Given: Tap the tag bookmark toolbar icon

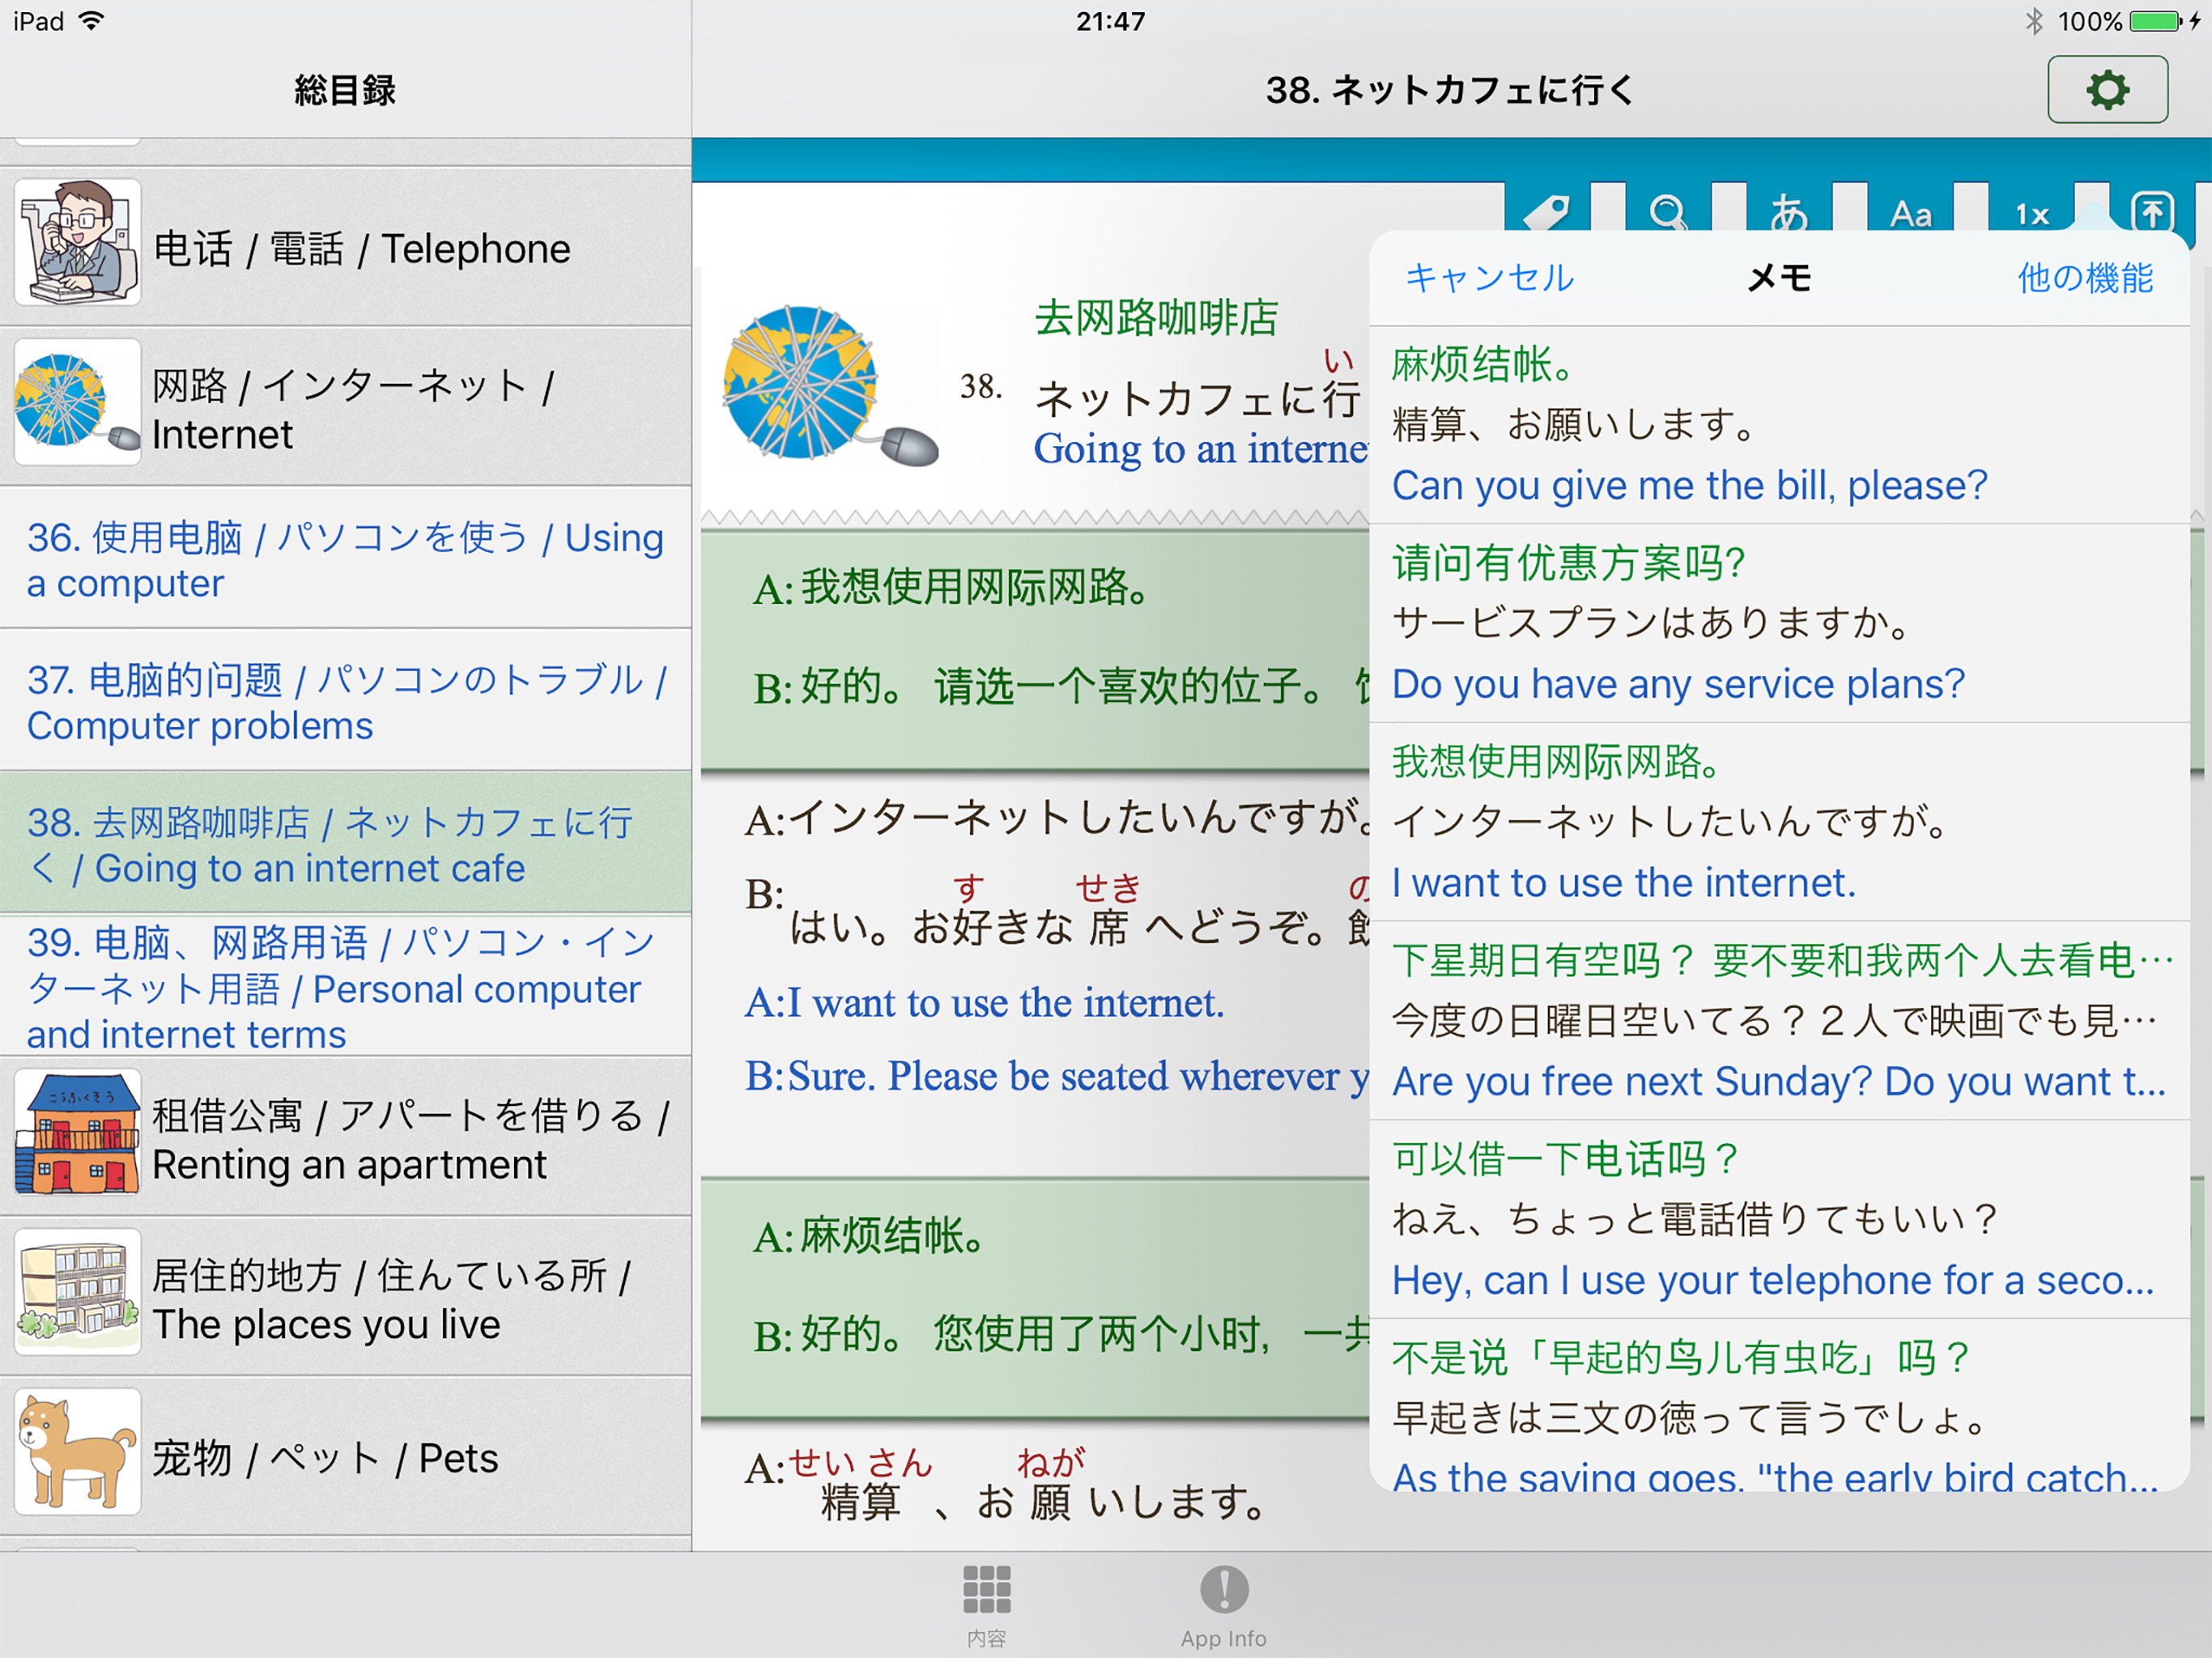Looking at the screenshot, I should 1547,212.
